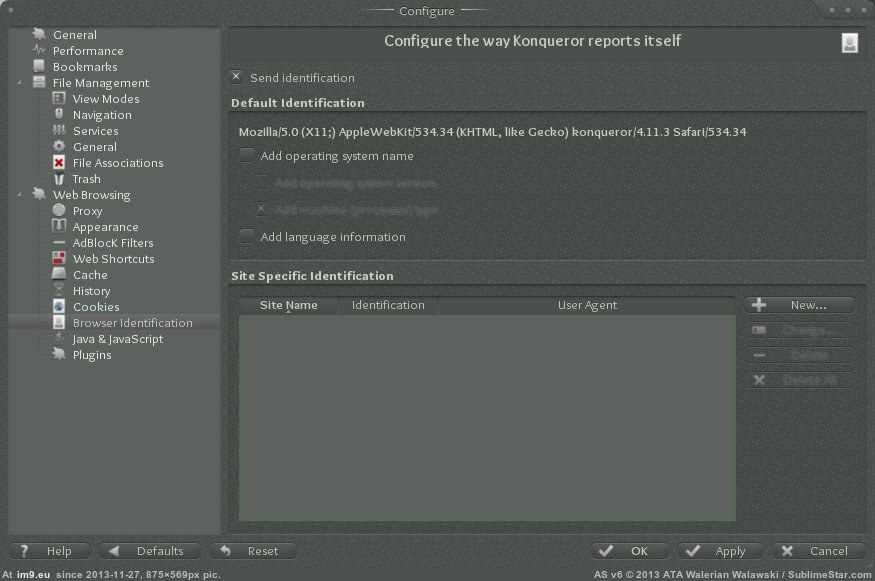This screenshot has width=875, height=581.
Task: Restore settings with the Defaults button
Action: click(x=150, y=551)
